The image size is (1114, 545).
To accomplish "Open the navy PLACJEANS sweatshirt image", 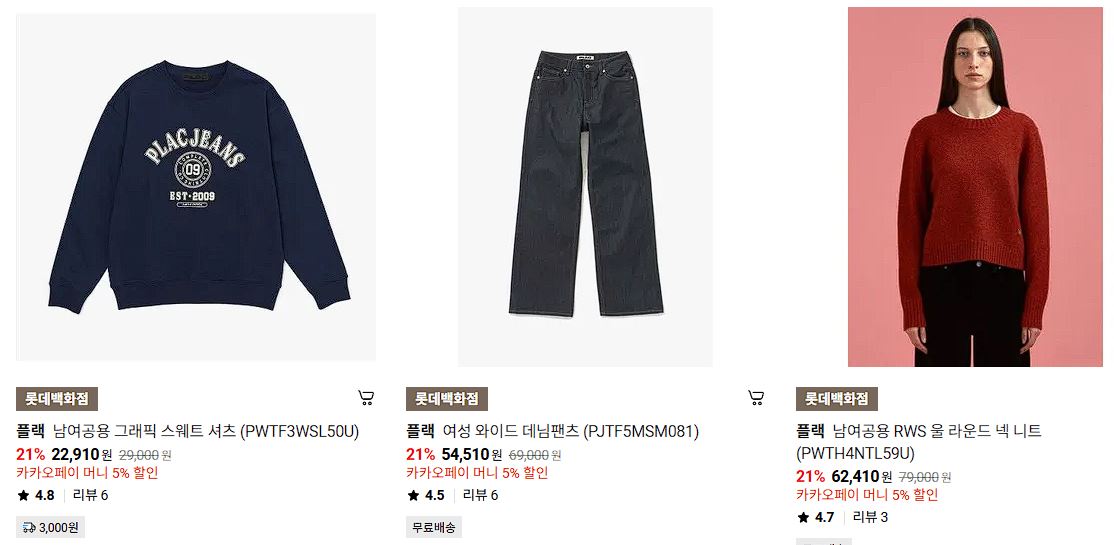I will point(196,188).
